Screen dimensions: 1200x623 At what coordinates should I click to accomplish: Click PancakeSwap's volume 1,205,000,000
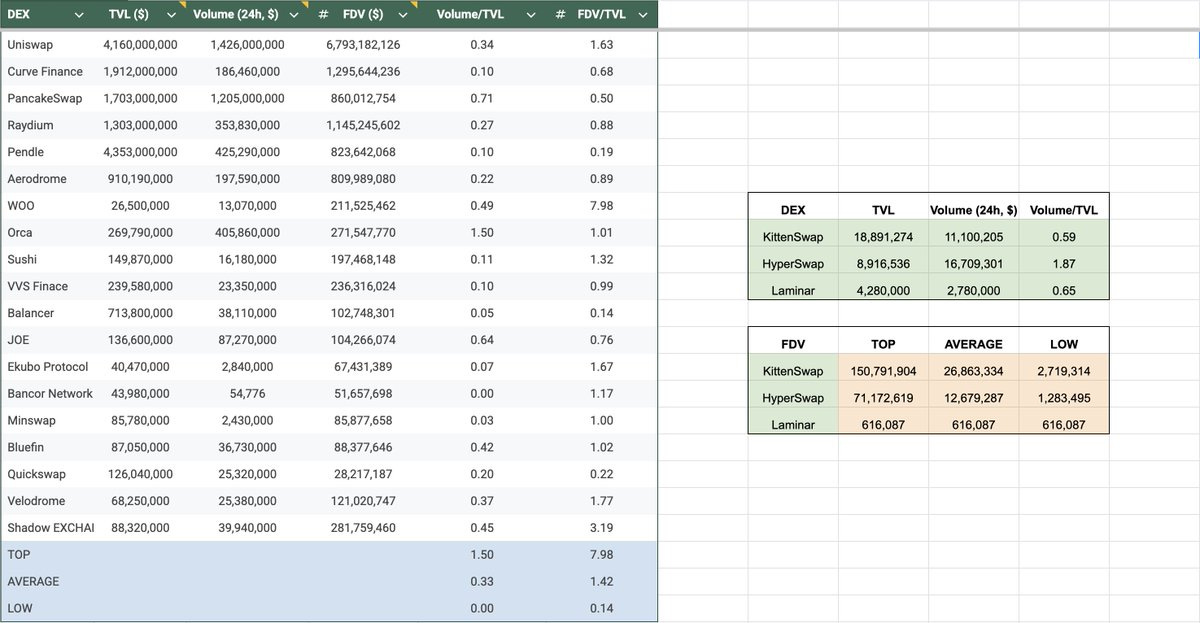point(247,99)
